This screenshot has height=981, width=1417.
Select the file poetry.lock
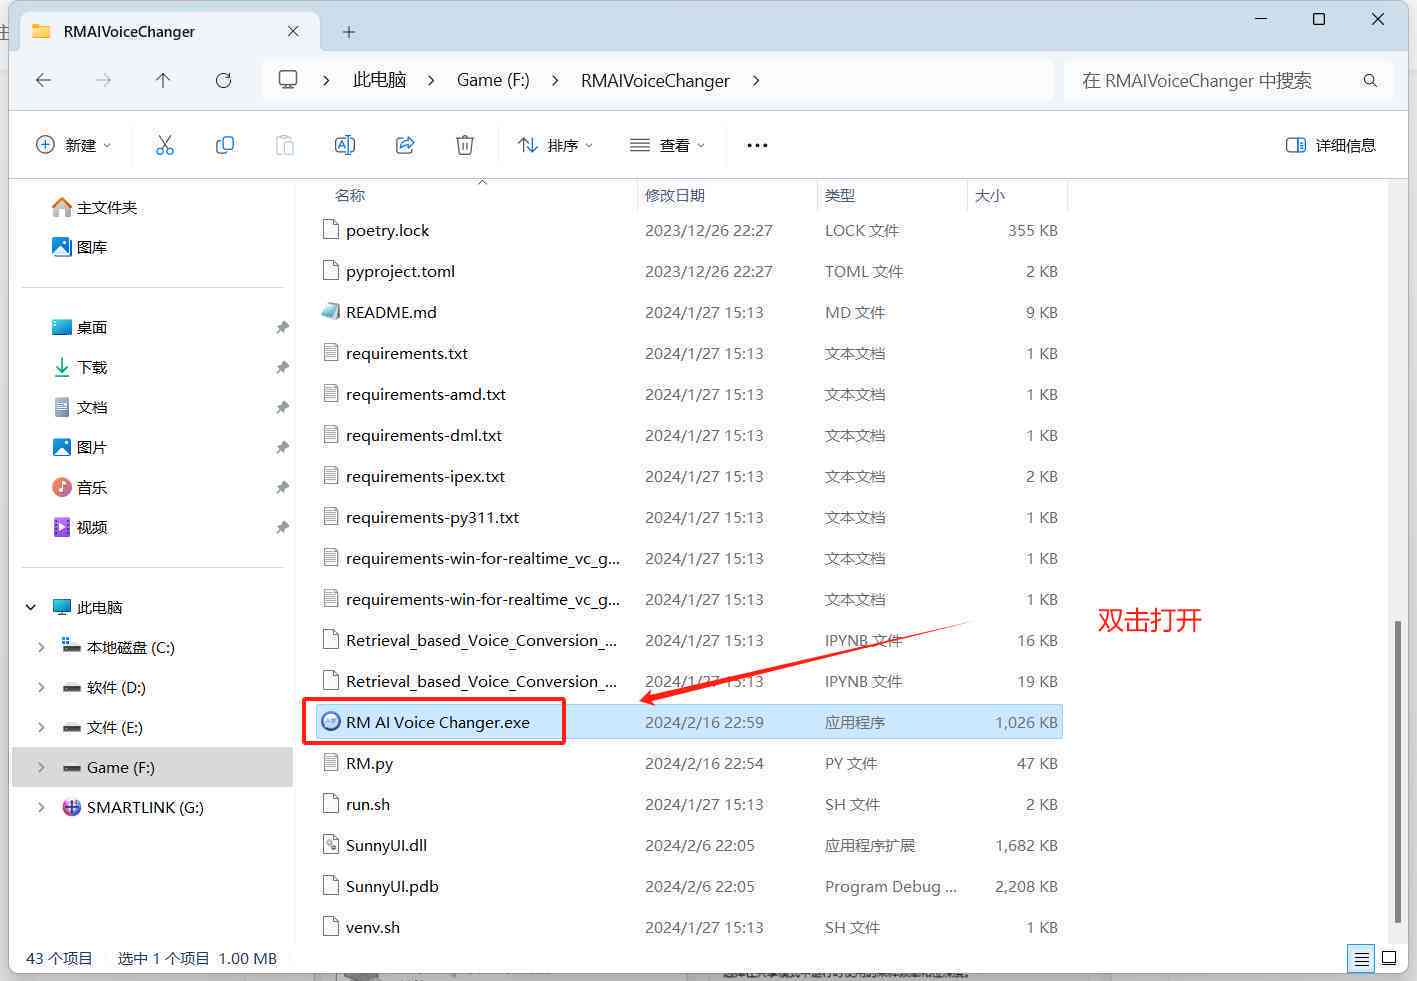point(387,230)
